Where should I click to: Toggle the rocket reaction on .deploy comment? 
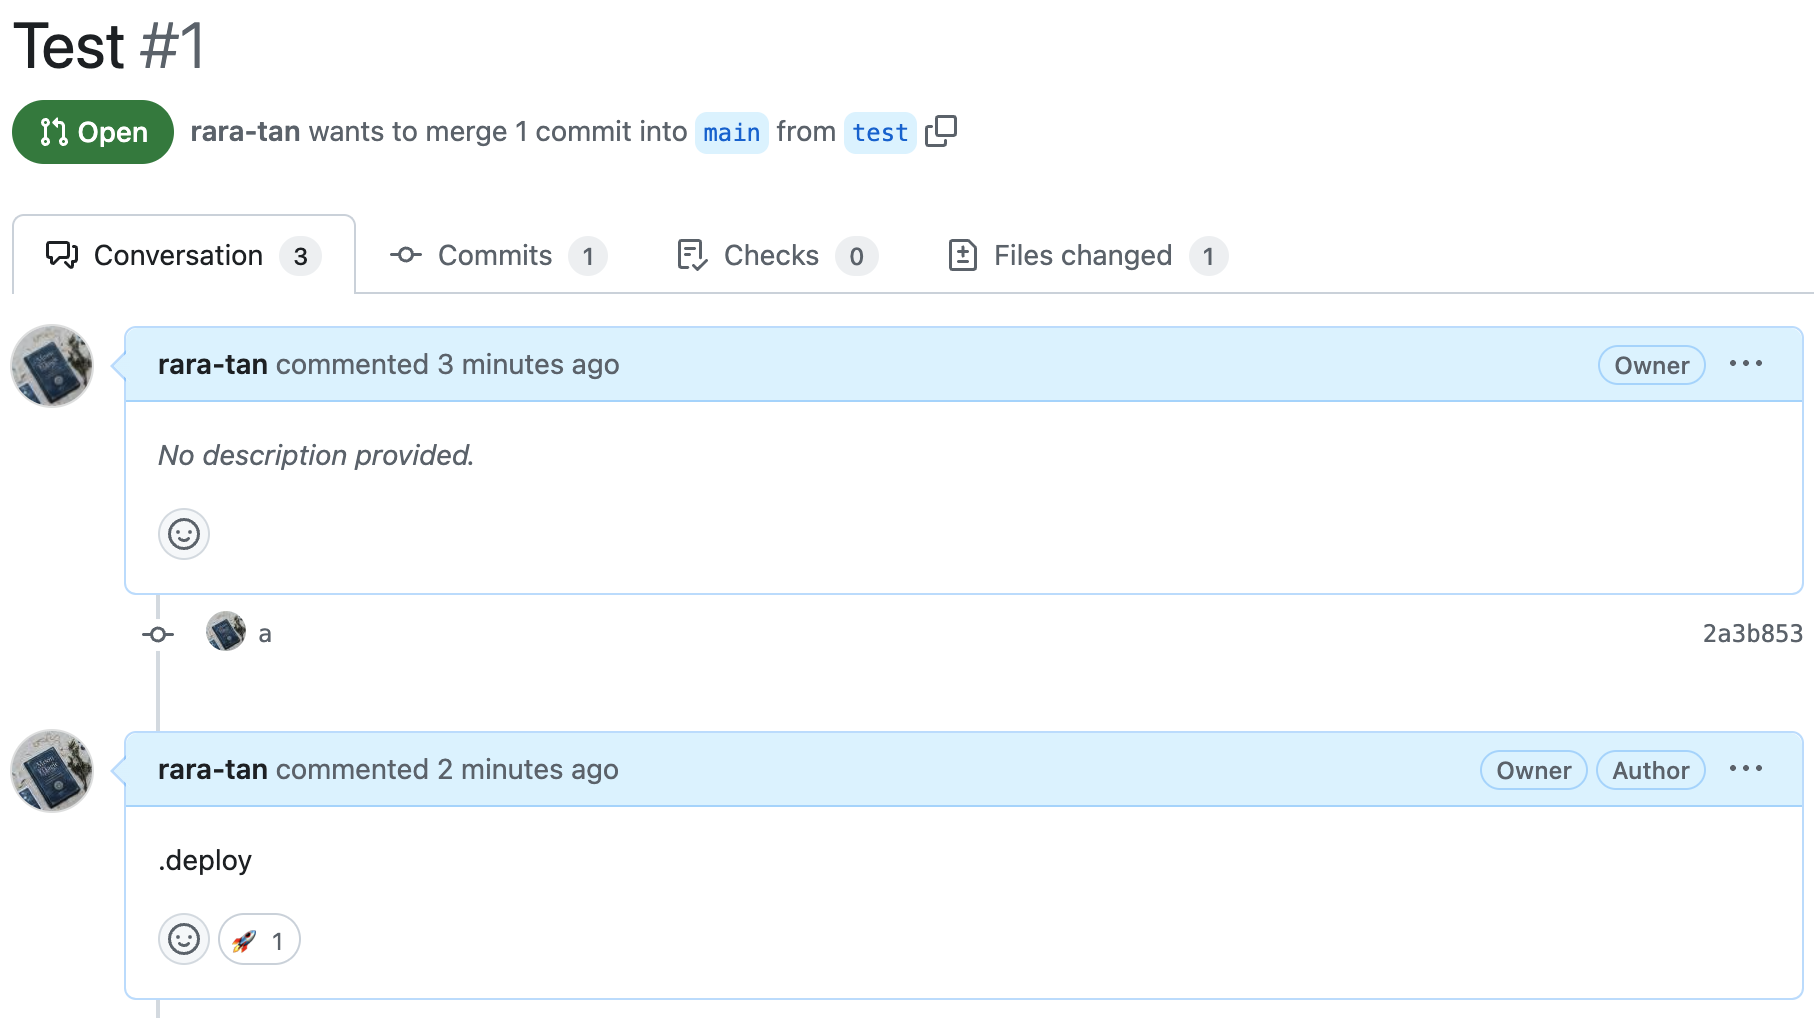(x=259, y=940)
